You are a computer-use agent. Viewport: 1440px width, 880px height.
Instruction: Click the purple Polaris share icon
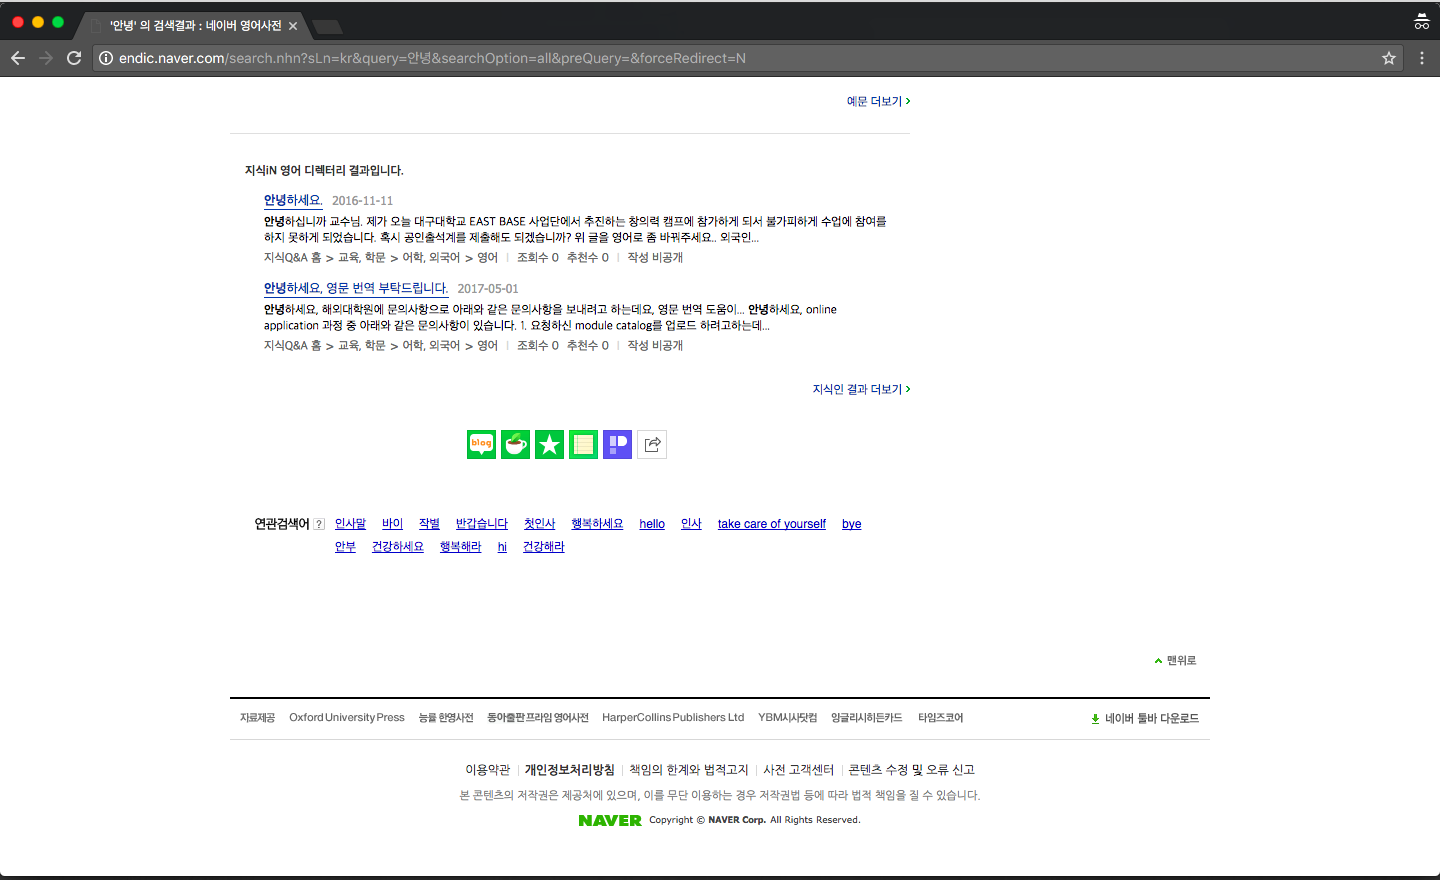coord(617,444)
